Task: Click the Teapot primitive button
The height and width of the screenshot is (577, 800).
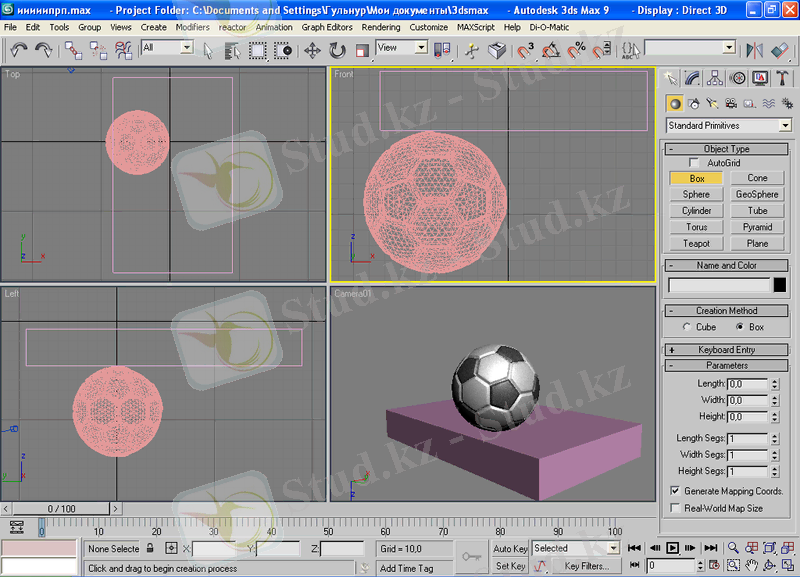Action: click(x=696, y=243)
